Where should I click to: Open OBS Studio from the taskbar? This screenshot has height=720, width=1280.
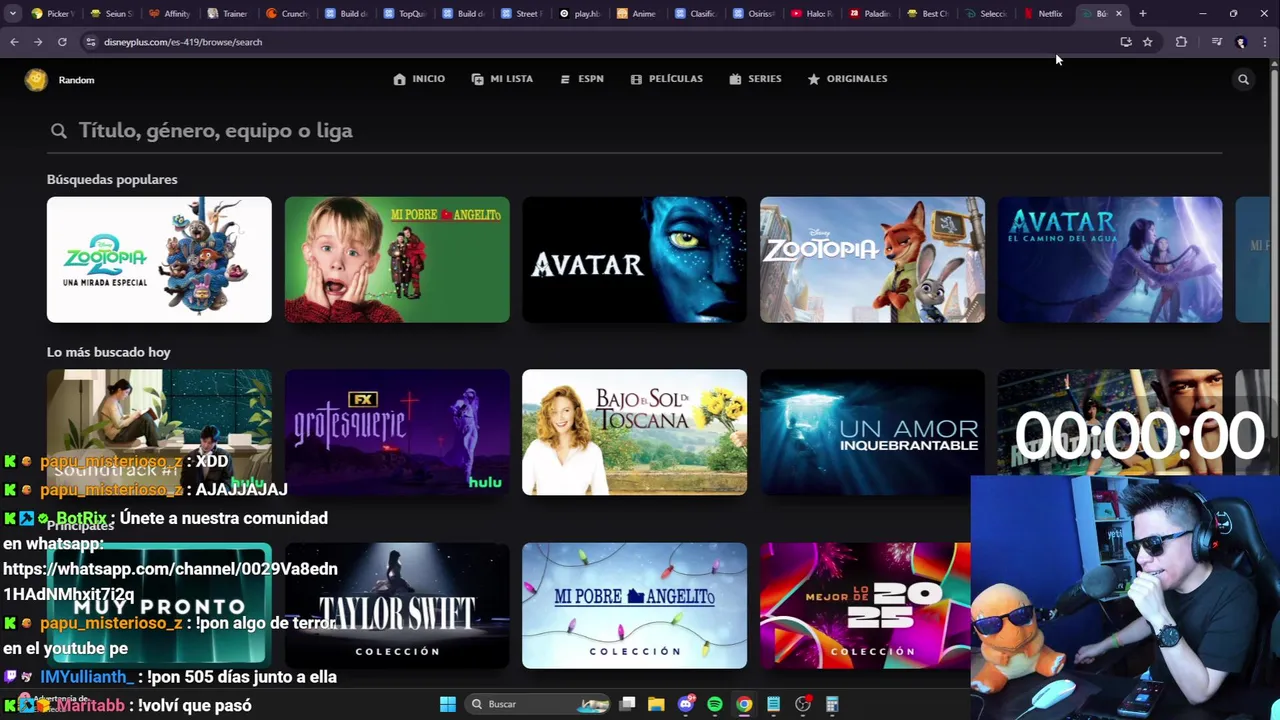802,704
